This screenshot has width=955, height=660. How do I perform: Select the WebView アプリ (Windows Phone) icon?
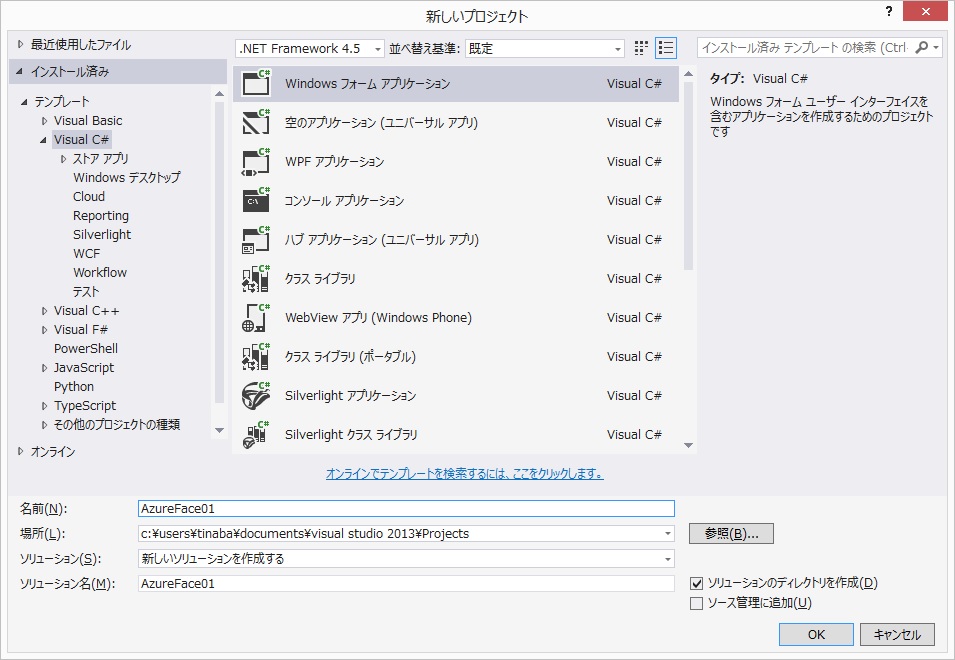[256, 317]
